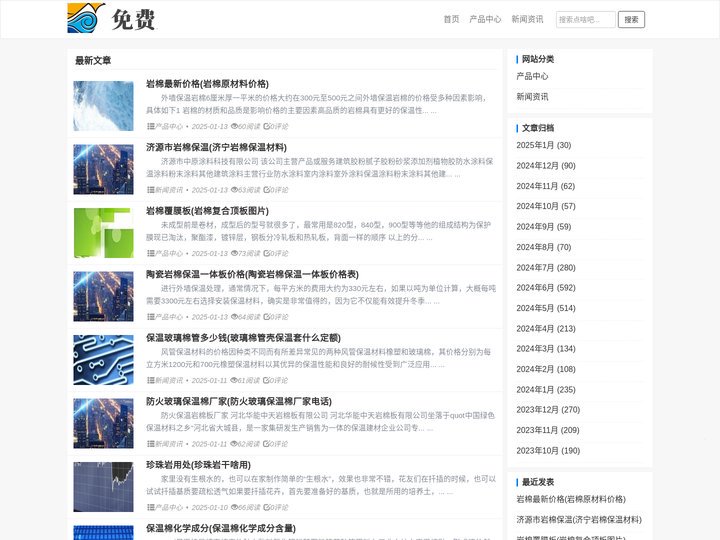
Task: Open archive 2024年8月 (70)
Action: point(544,247)
